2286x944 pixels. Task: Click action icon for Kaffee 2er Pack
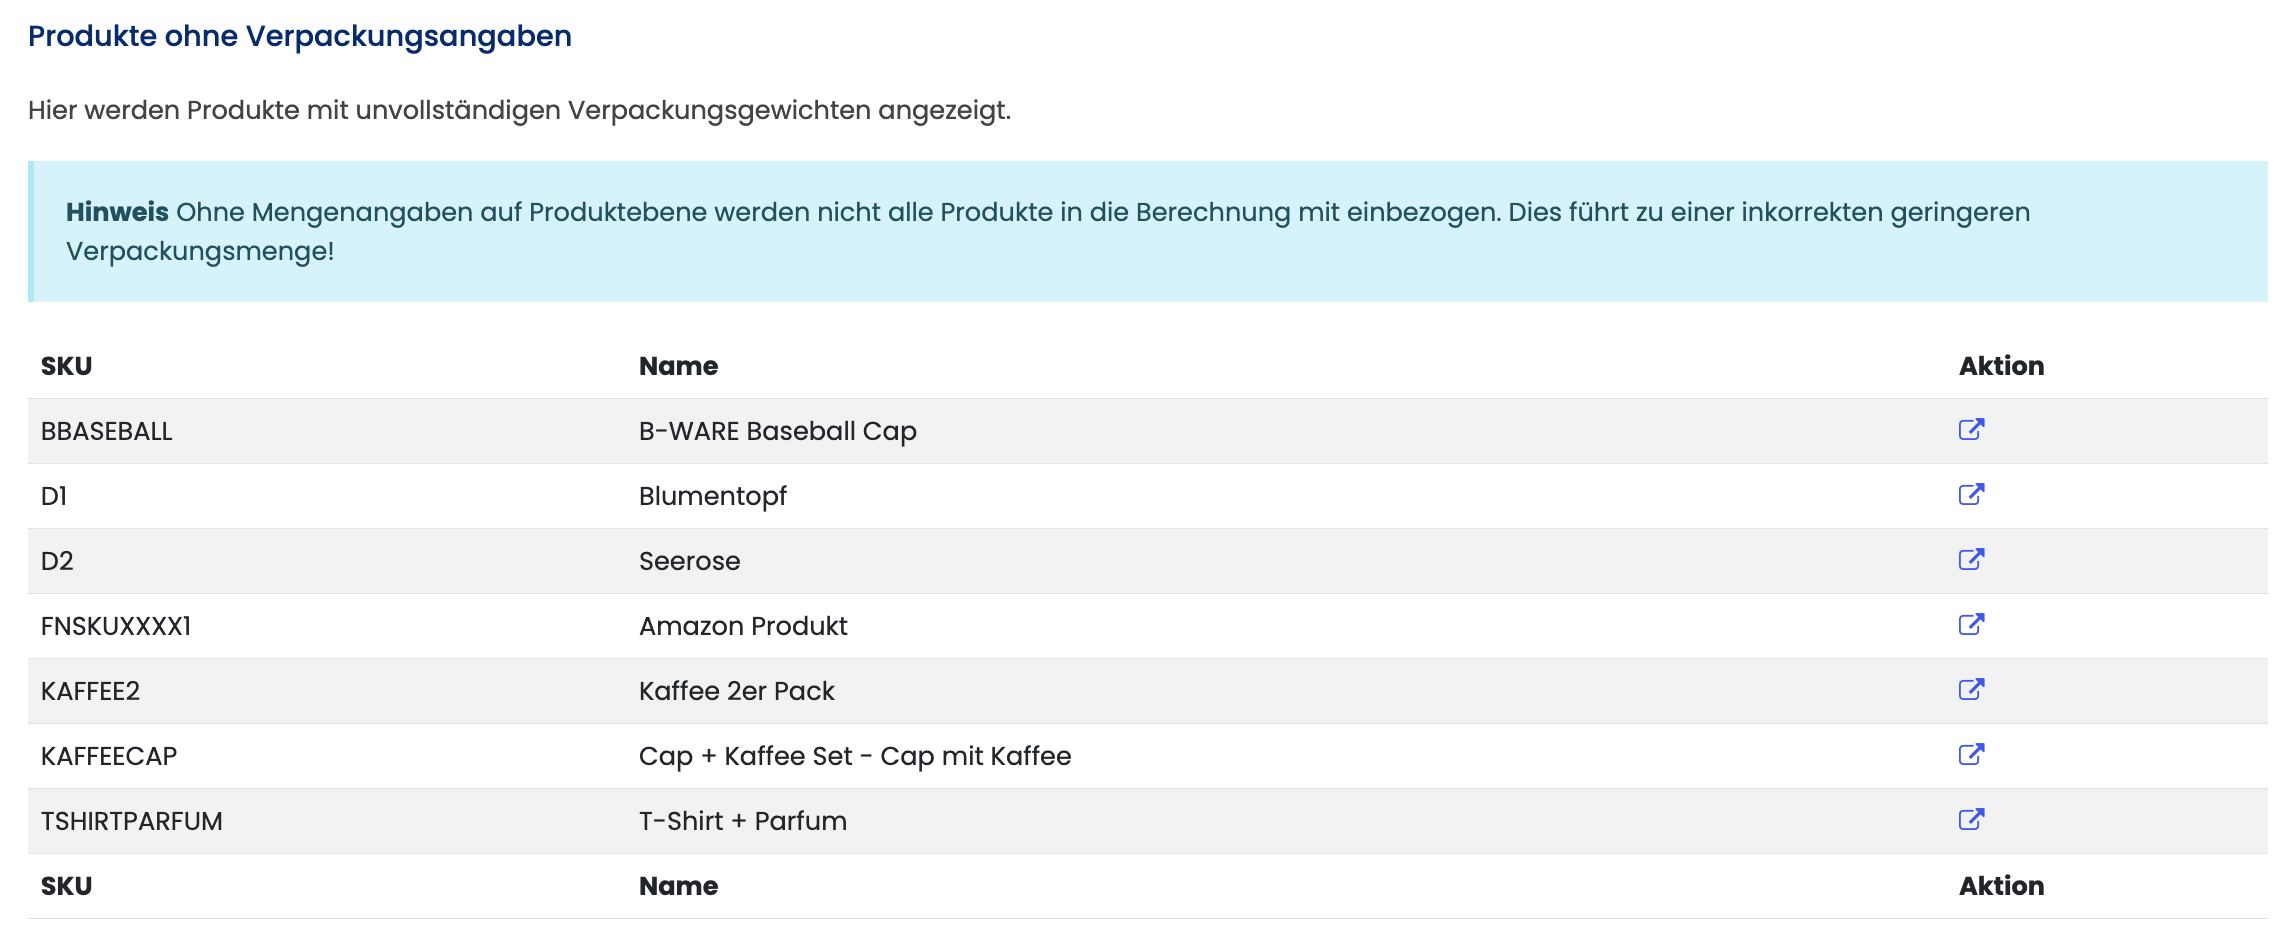[1971, 690]
